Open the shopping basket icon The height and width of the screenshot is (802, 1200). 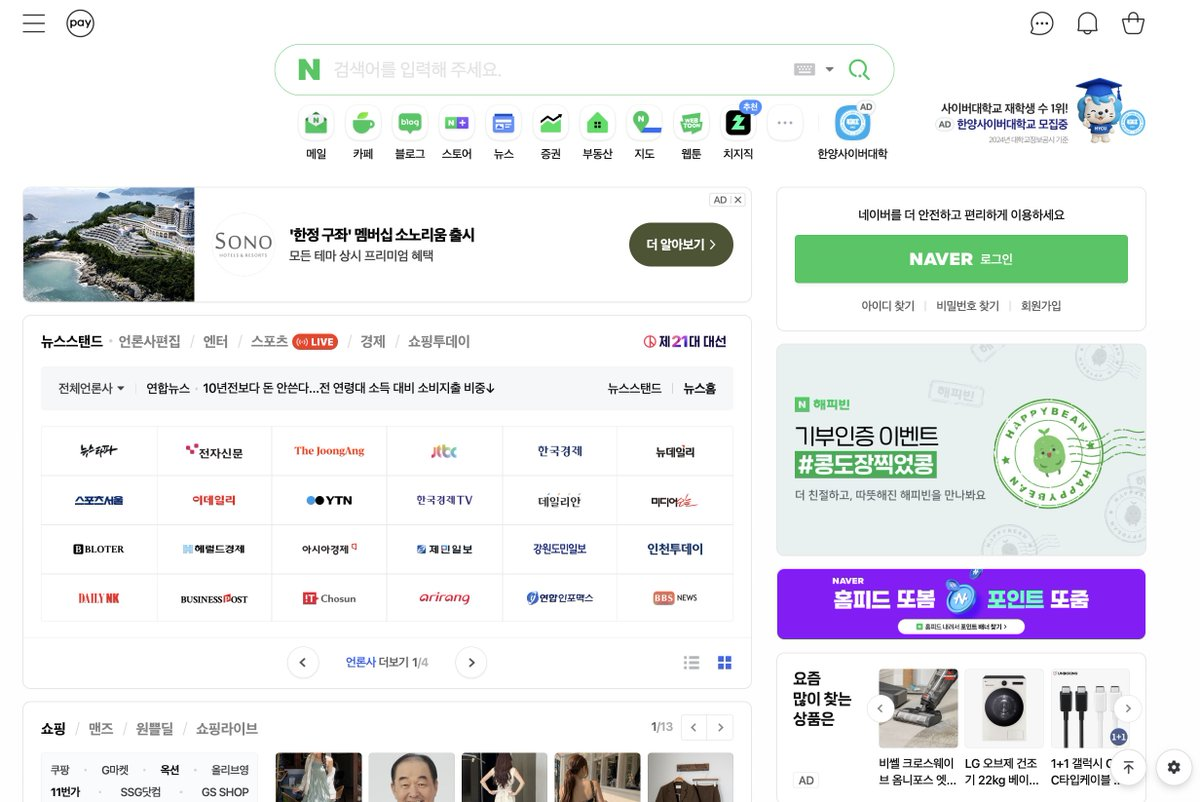tap(1133, 23)
